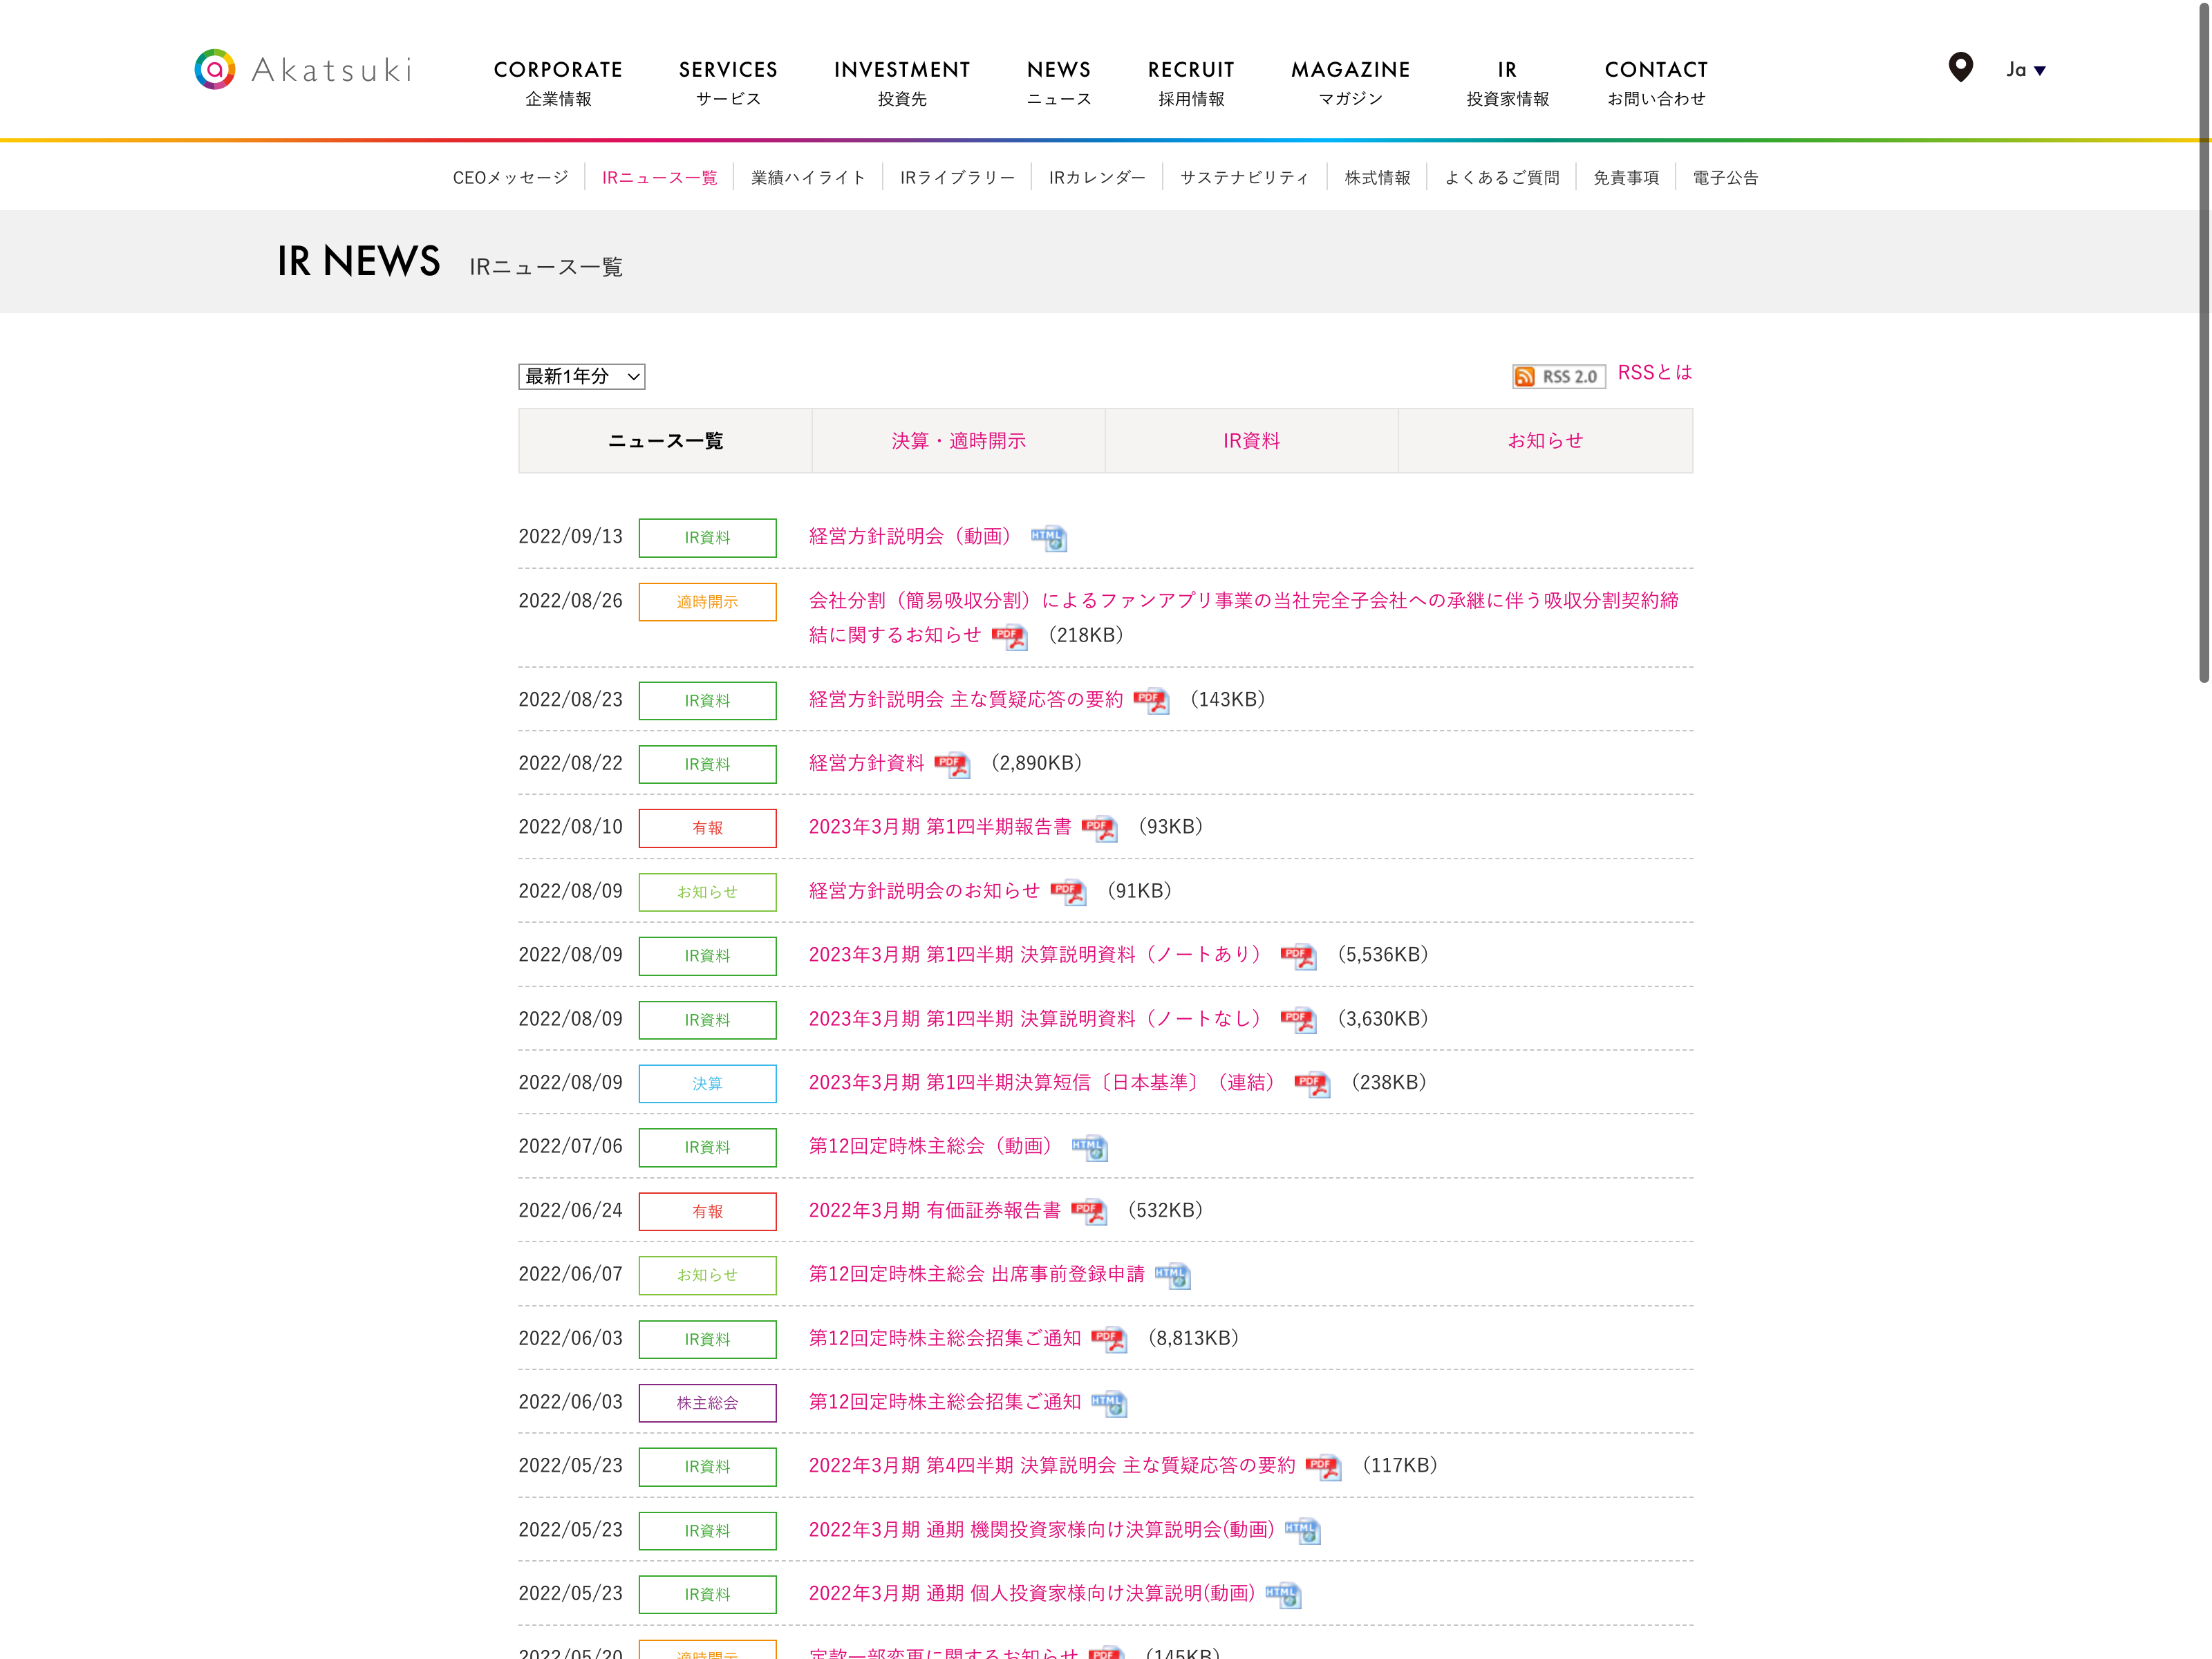This screenshot has width=2212, height=1659.
Task: Open PDF icon for 2023年3月期 第1四半期報告書
Action: tap(1099, 828)
